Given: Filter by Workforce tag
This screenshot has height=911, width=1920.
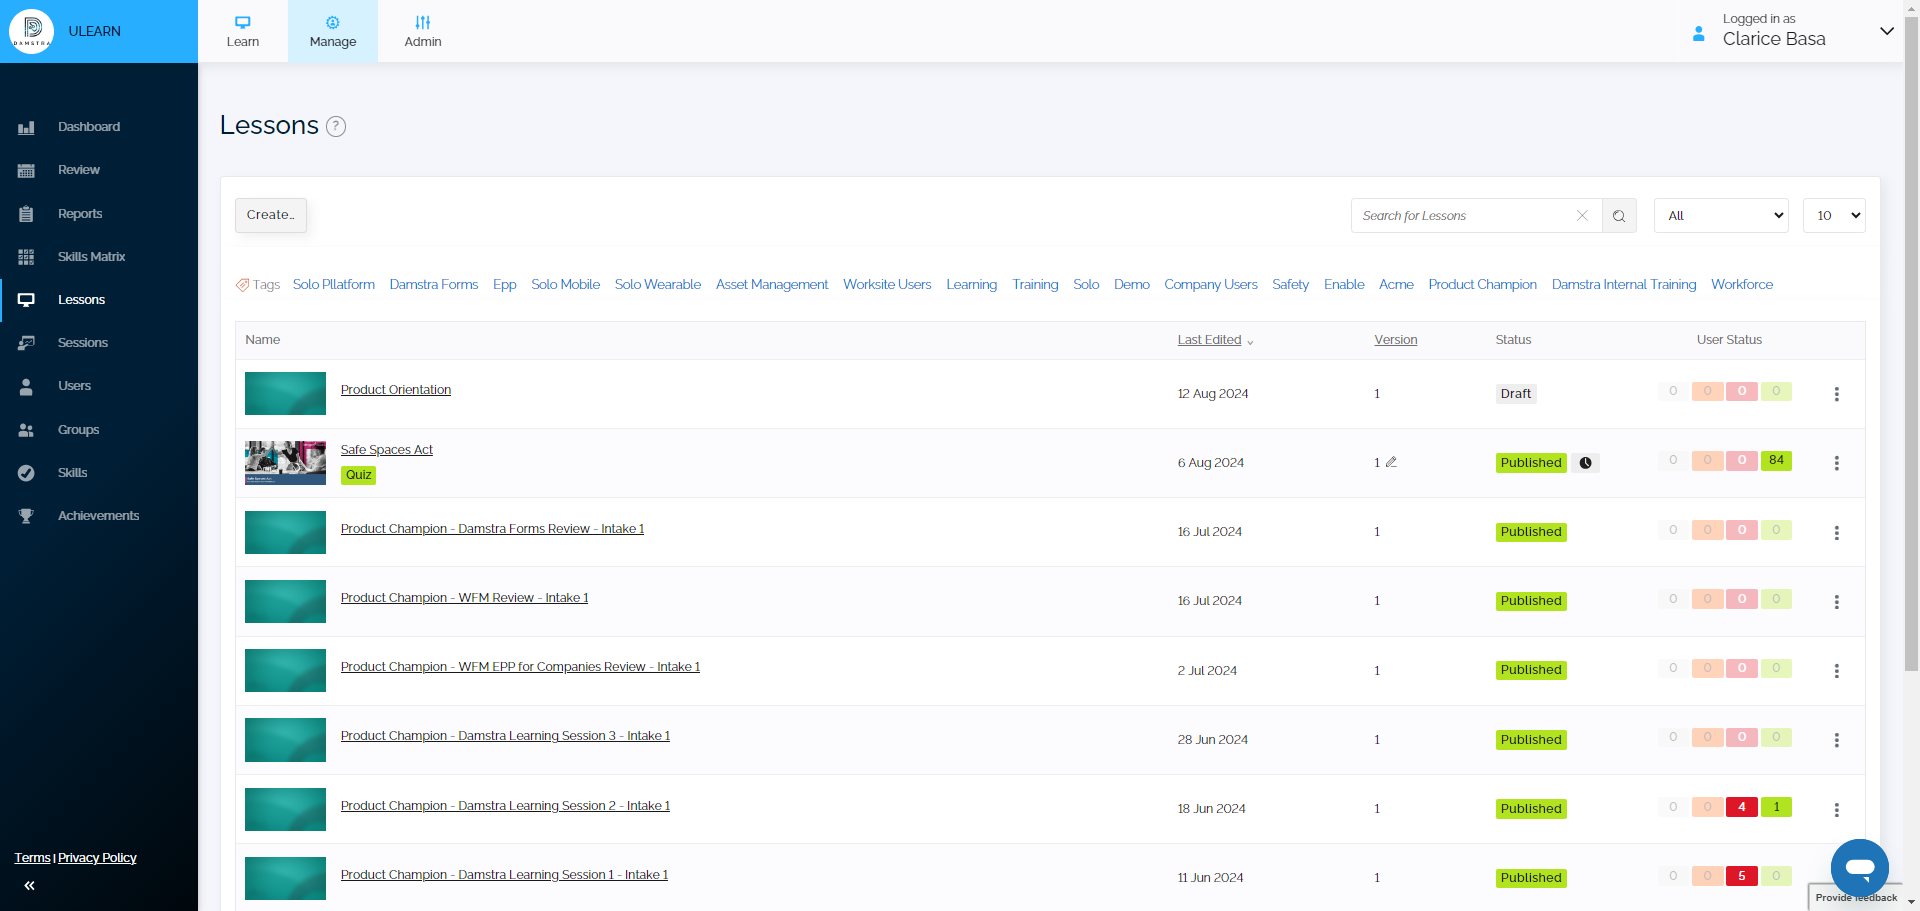Looking at the screenshot, I should coord(1742,285).
